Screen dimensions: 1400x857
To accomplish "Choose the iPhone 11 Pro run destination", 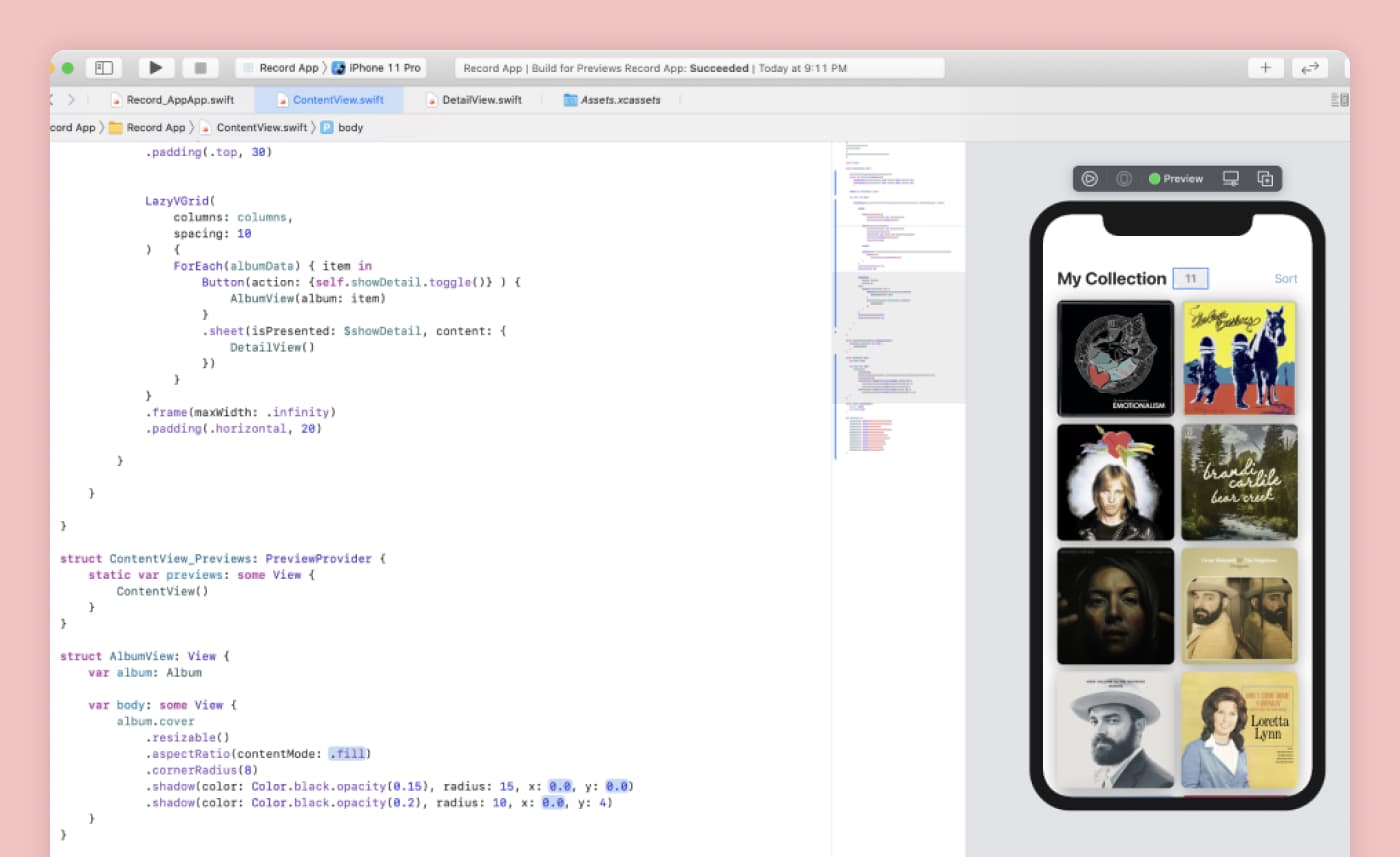I will coord(377,68).
